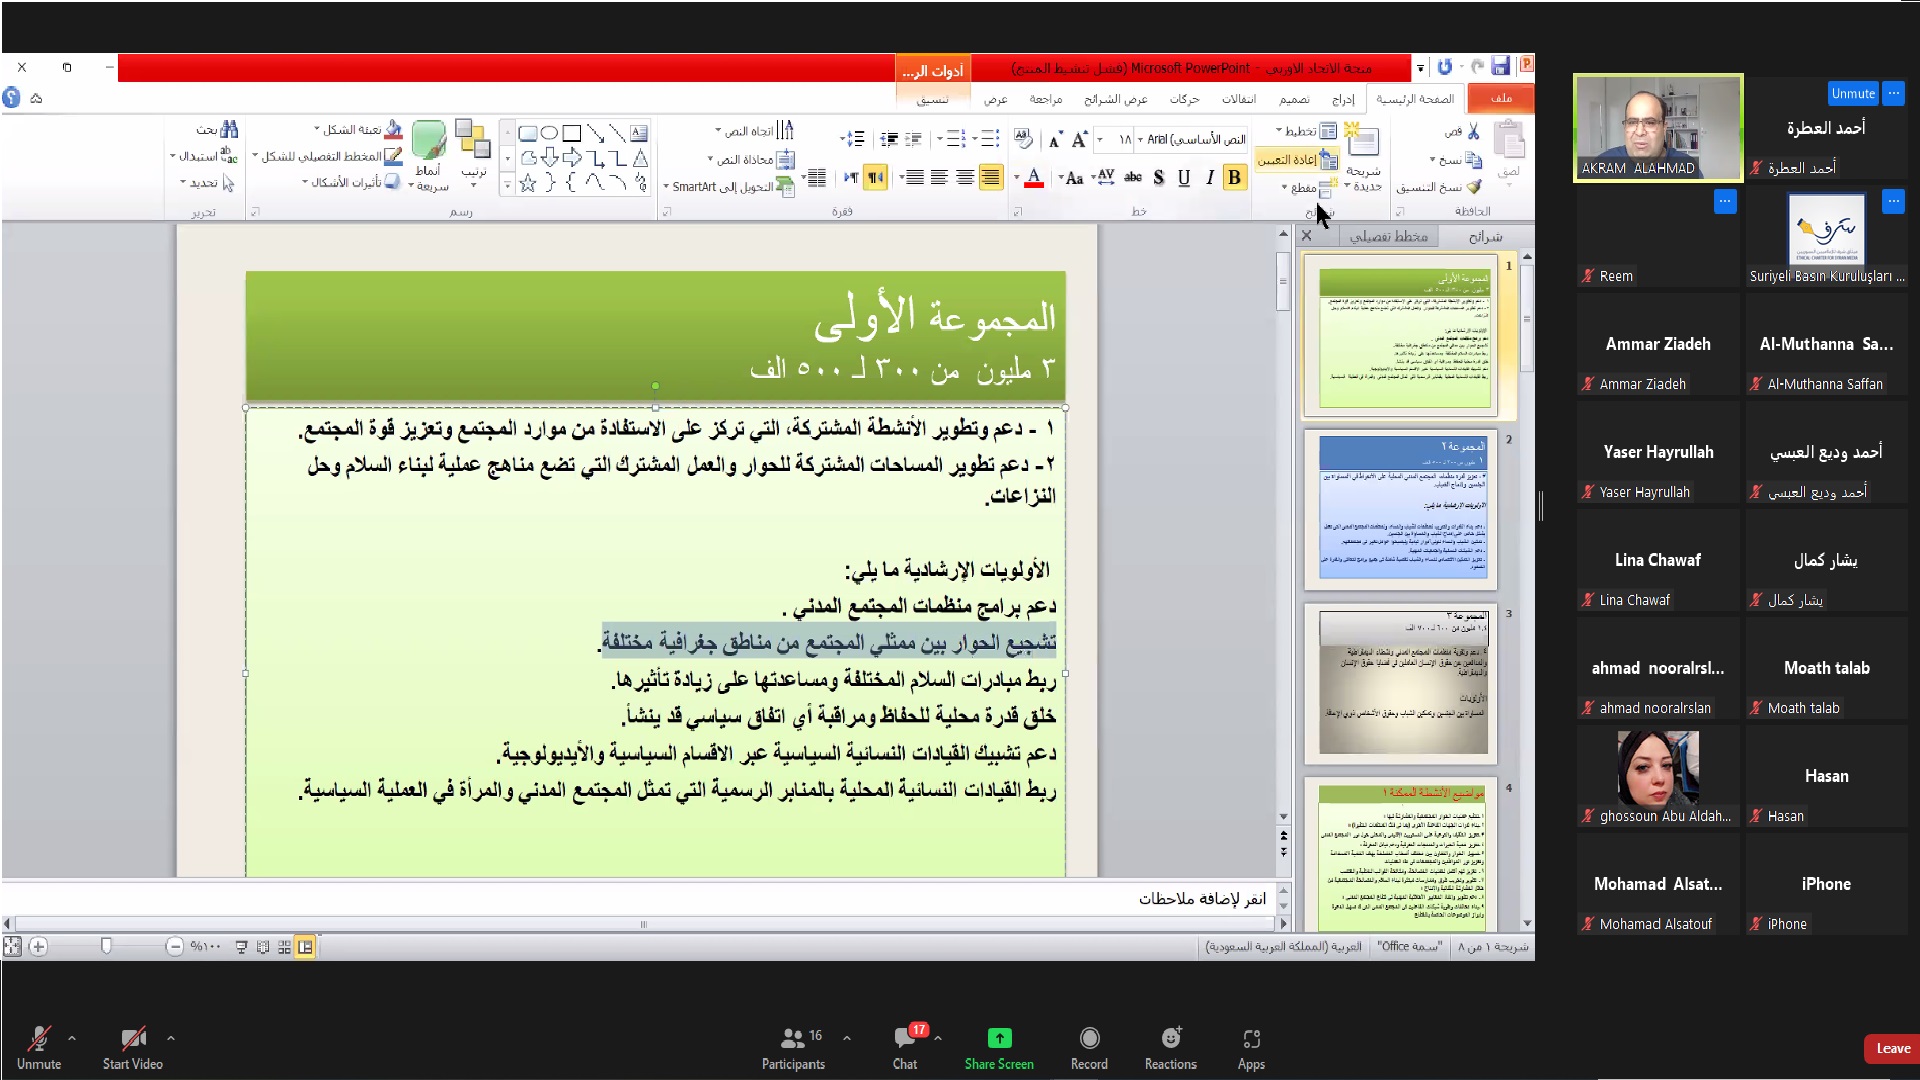The width and height of the screenshot is (1920, 1080).
Task: Click the Columns icon in paragraph group
Action: [817, 178]
